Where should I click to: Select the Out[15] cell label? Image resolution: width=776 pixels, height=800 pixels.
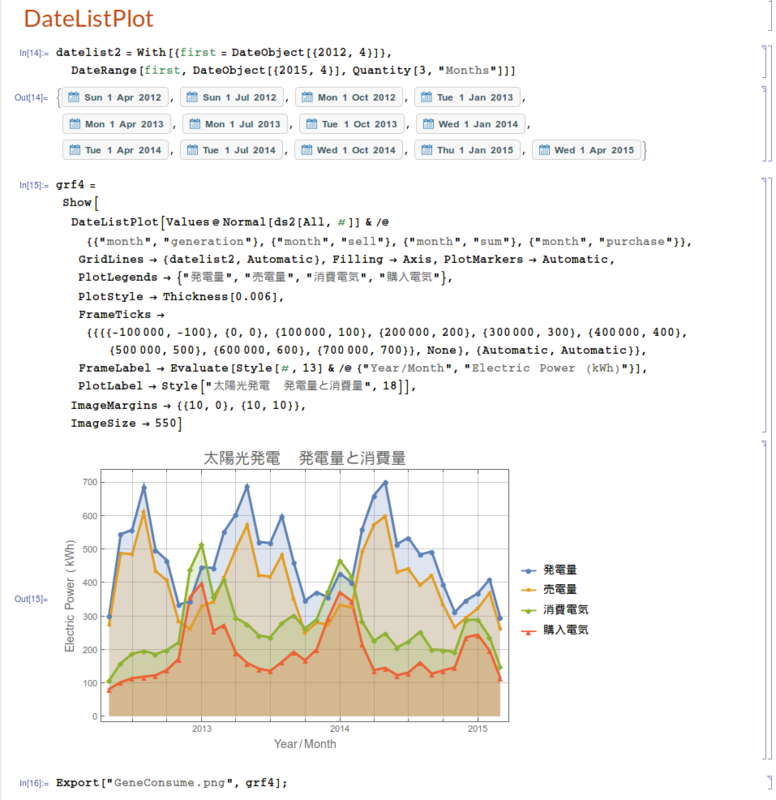[31, 599]
